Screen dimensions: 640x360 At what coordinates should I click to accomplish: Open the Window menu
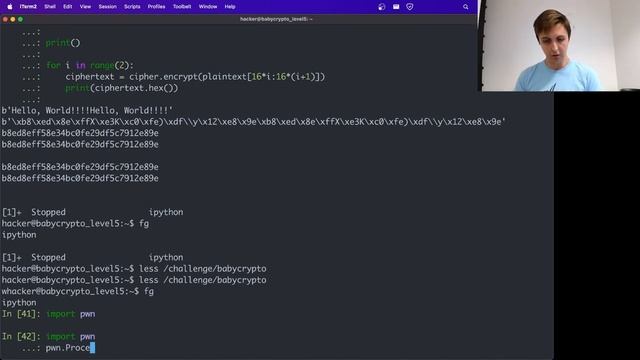tap(208, 7)
